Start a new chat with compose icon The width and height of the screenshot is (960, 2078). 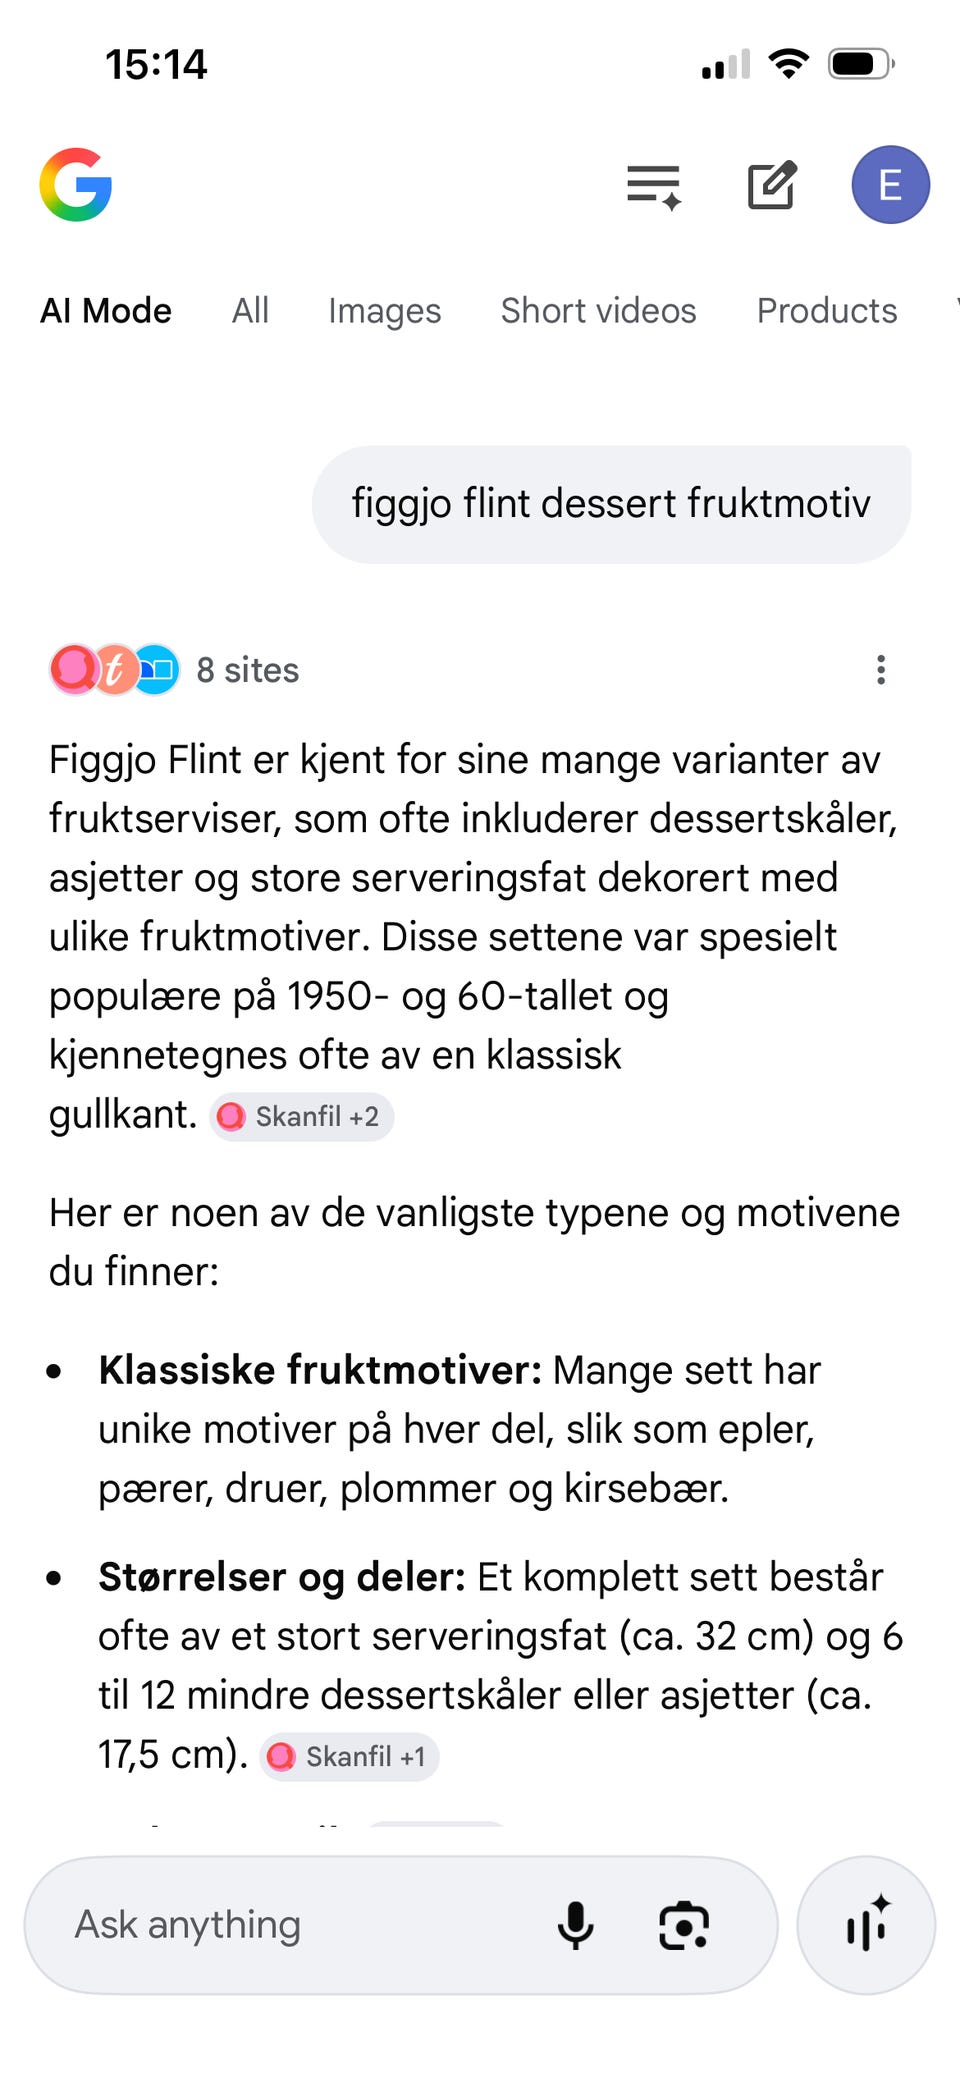pyautogui.click(x=772, y=185)
